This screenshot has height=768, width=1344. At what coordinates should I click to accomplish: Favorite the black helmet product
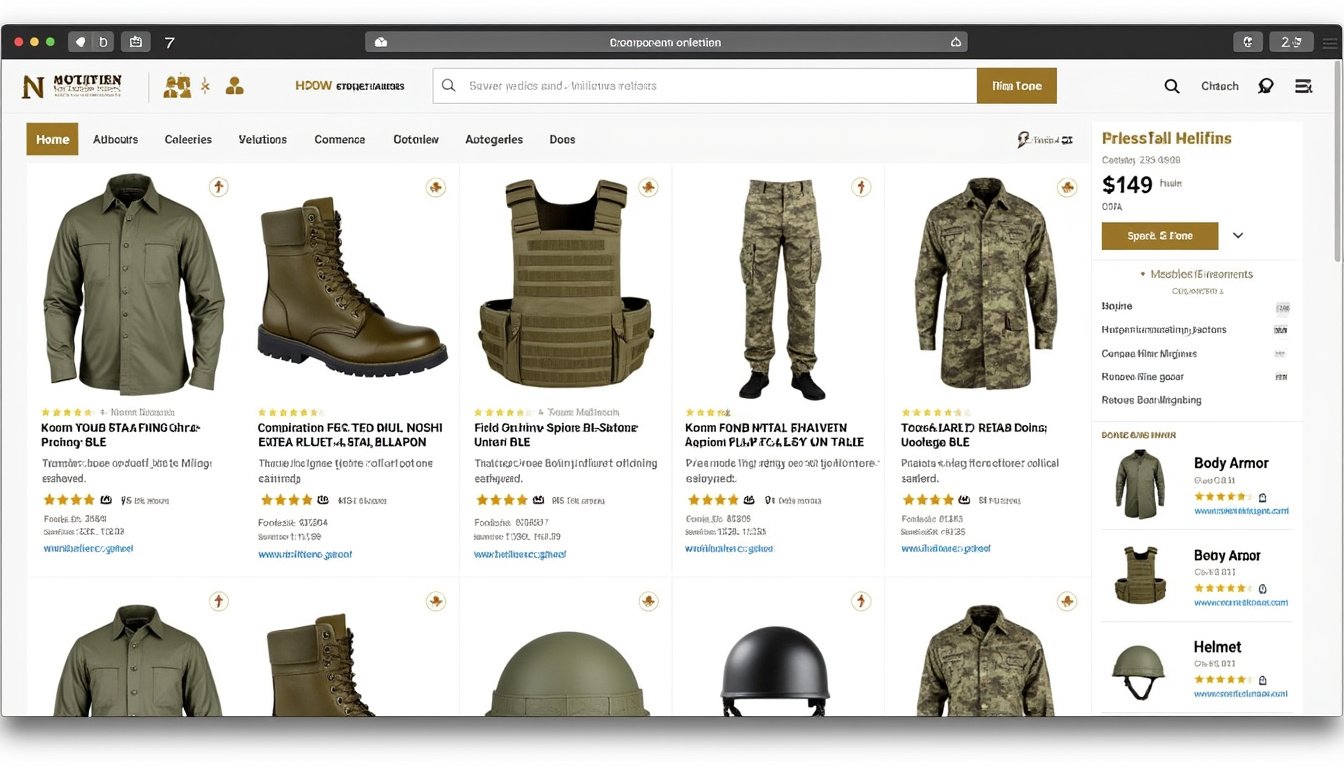pos(861,601)
